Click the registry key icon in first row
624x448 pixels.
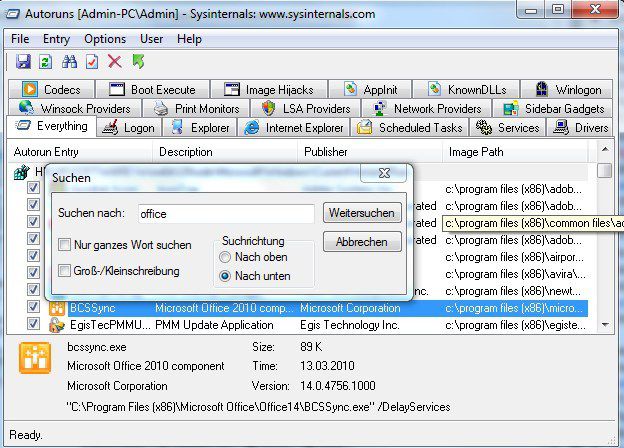coord(21,172)
